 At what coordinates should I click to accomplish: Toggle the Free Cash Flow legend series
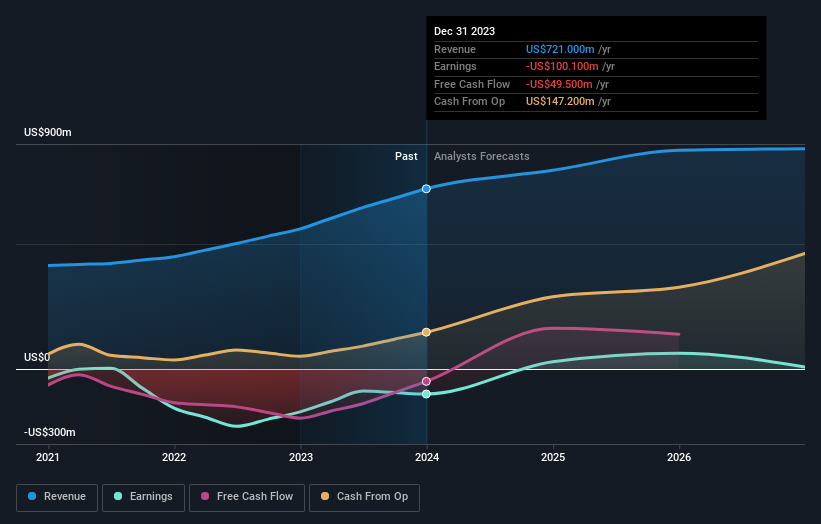pyautogui.click(x=247, y=497)
